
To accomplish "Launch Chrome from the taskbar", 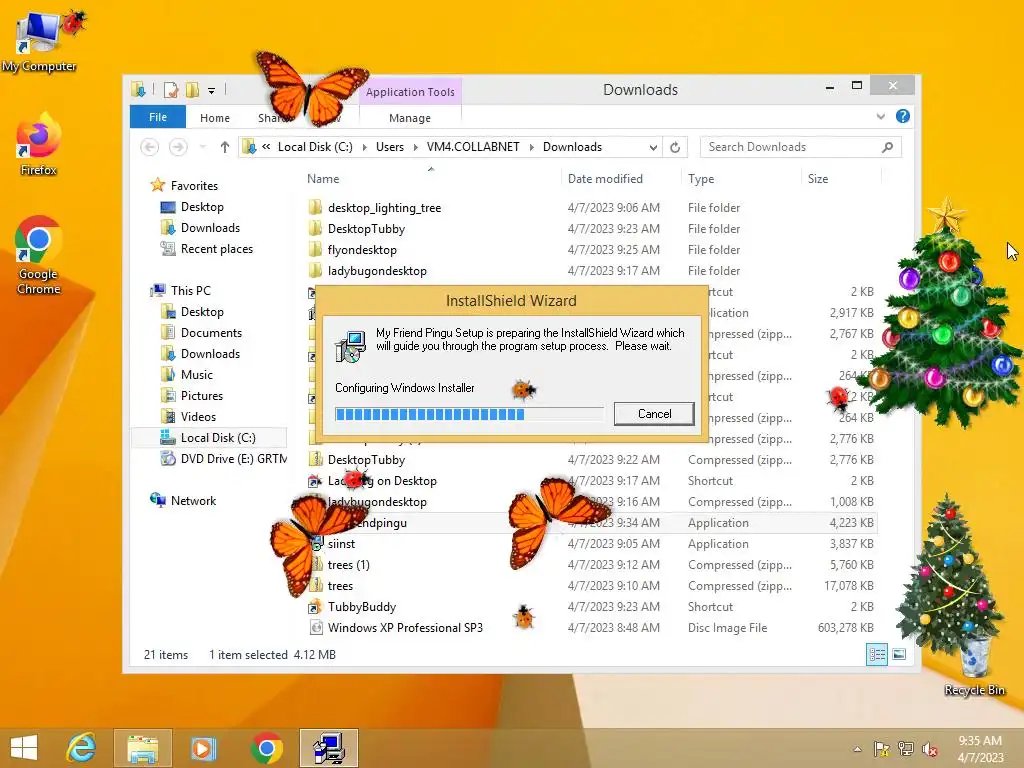I will click(266, 748).
